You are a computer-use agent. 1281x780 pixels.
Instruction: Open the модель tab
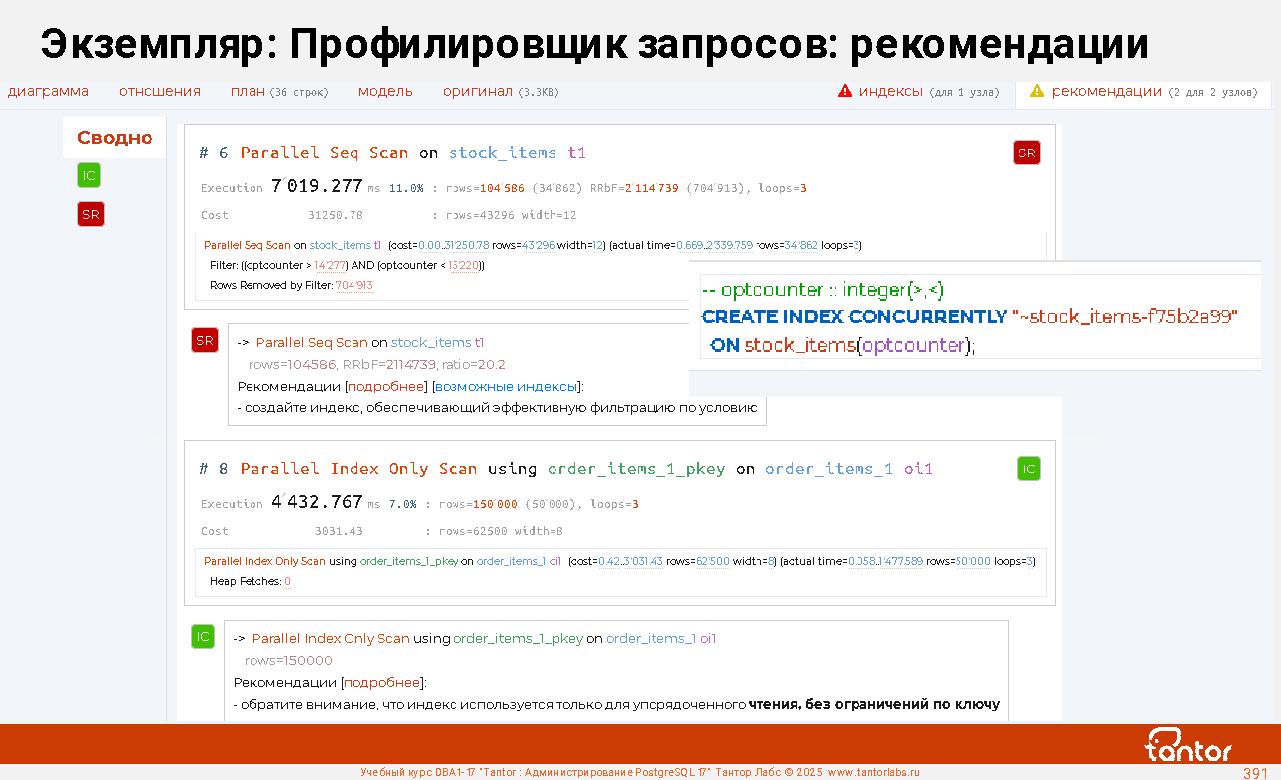[385, 91]
